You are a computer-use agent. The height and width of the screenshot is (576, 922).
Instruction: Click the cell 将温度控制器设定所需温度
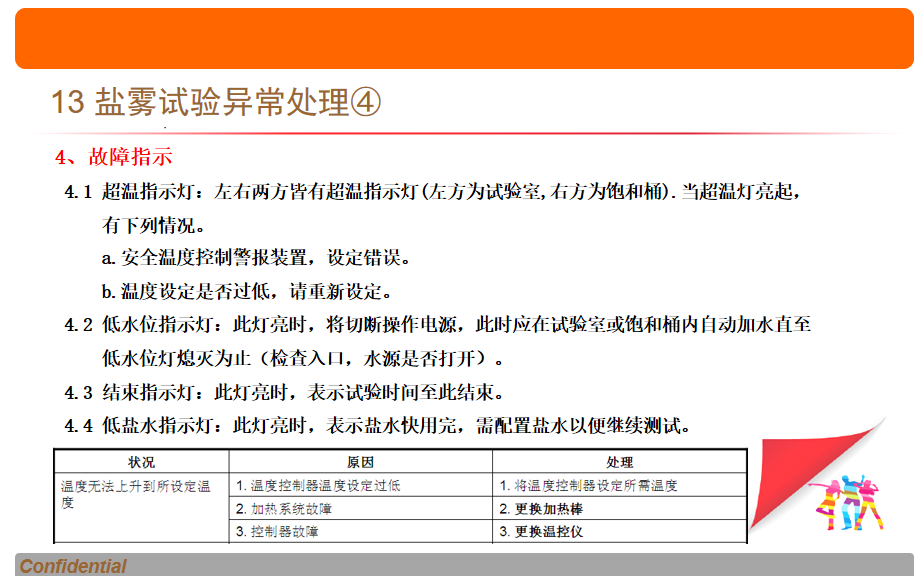(589, 486)
